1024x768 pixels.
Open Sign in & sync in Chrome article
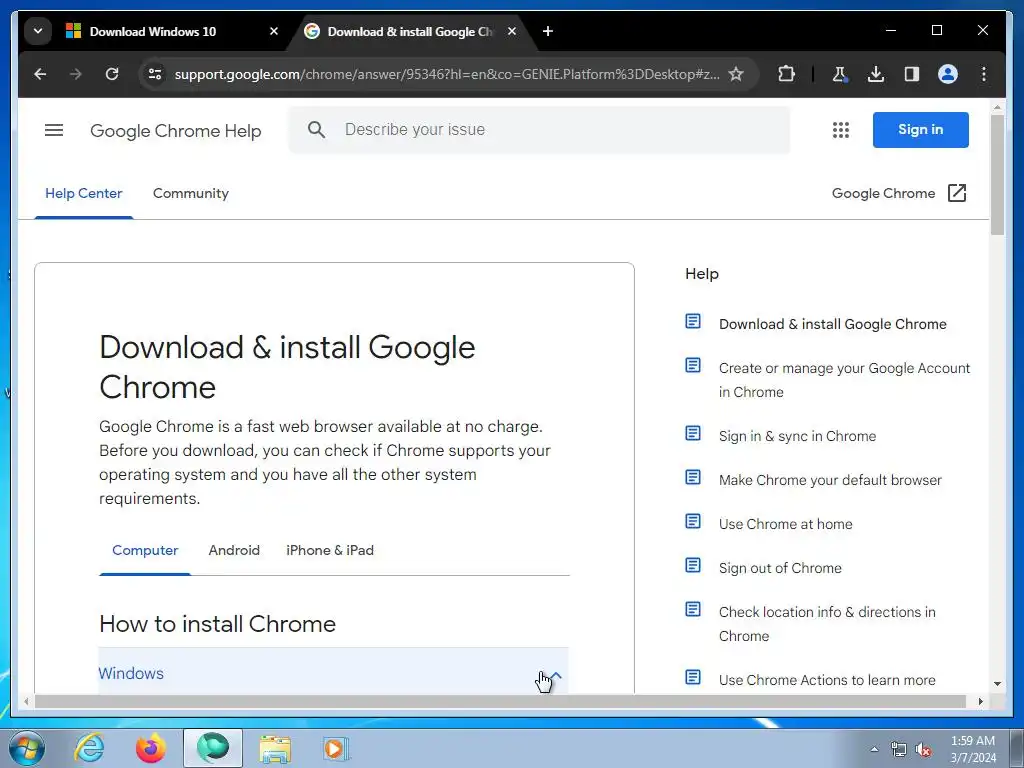[797, 436]
